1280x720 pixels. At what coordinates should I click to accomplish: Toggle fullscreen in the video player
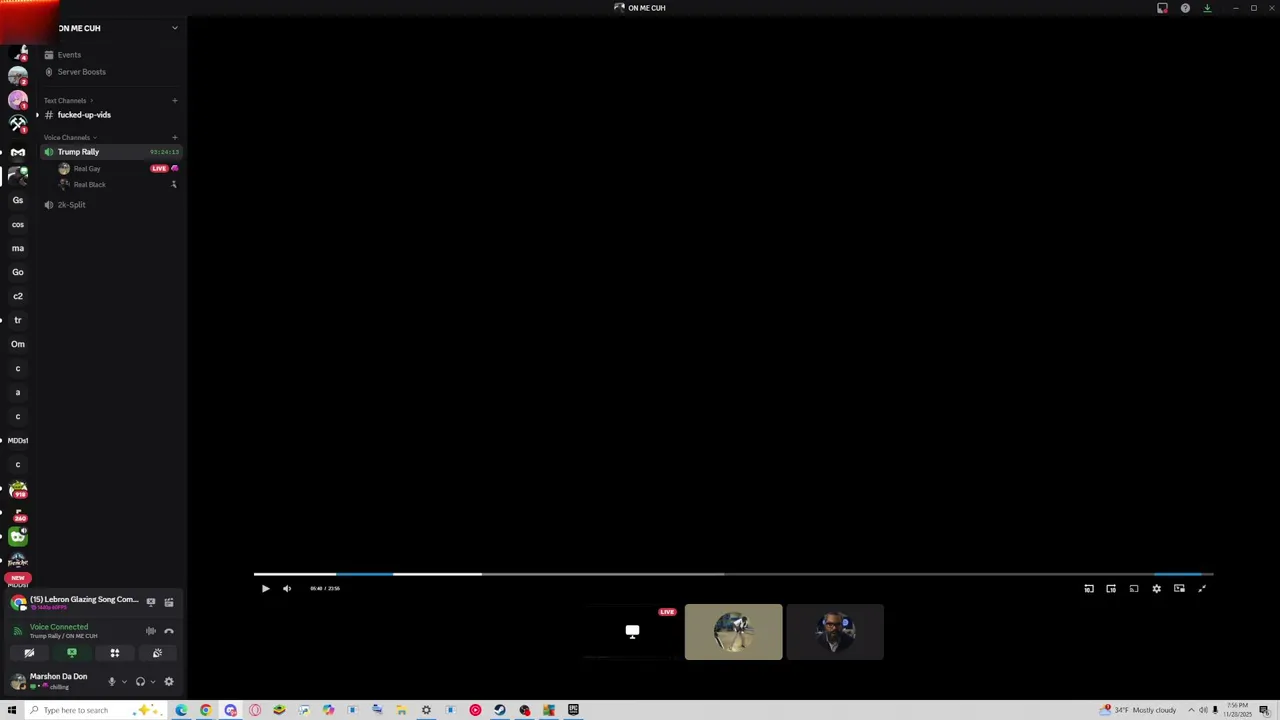click(x=1202, y=588)
